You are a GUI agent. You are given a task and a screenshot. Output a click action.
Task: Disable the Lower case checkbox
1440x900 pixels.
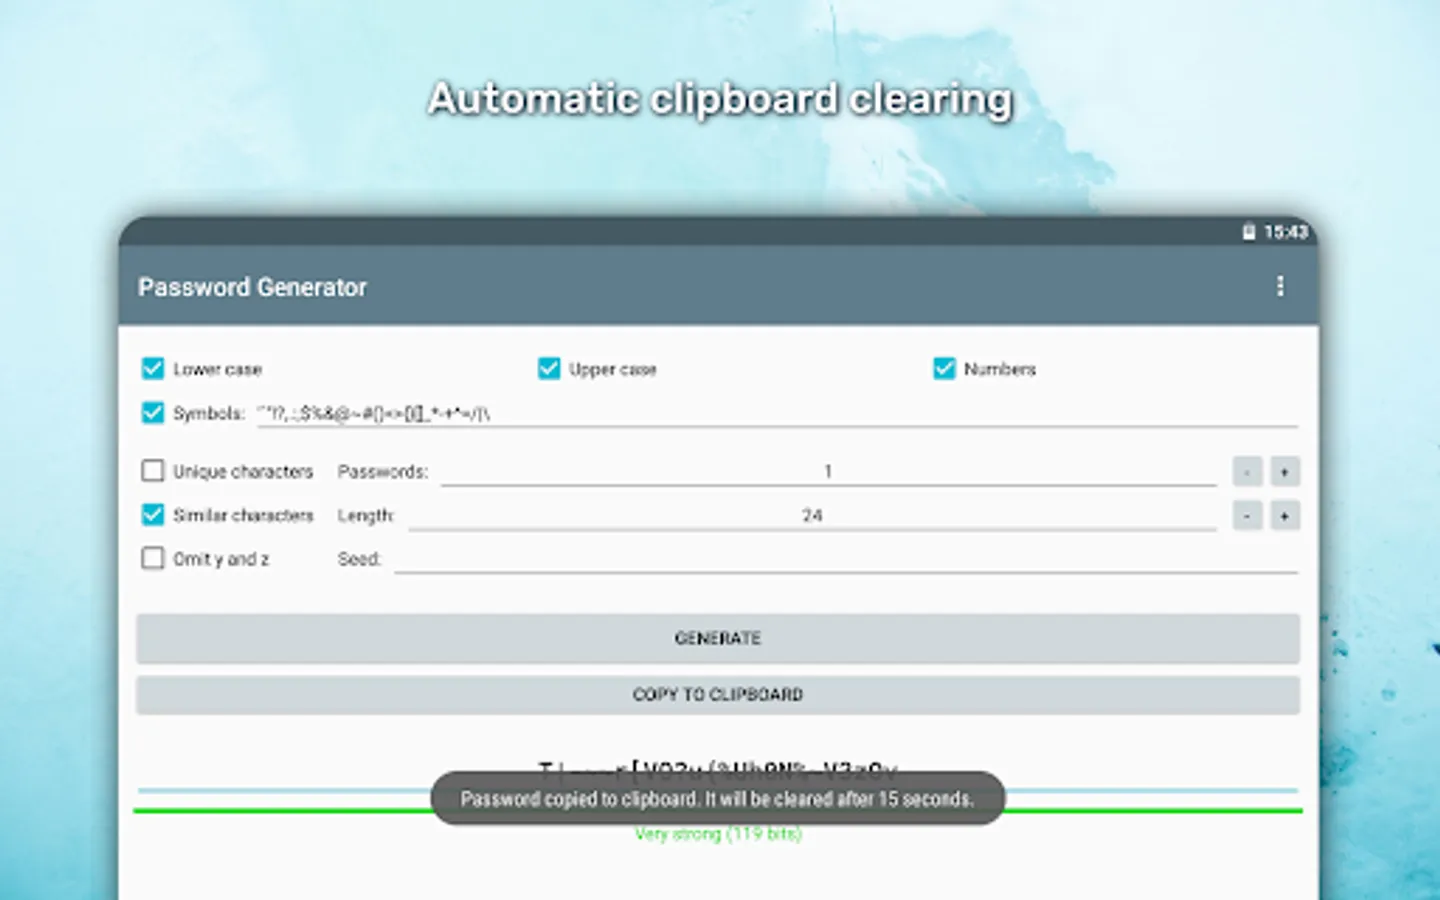(152, 369)
